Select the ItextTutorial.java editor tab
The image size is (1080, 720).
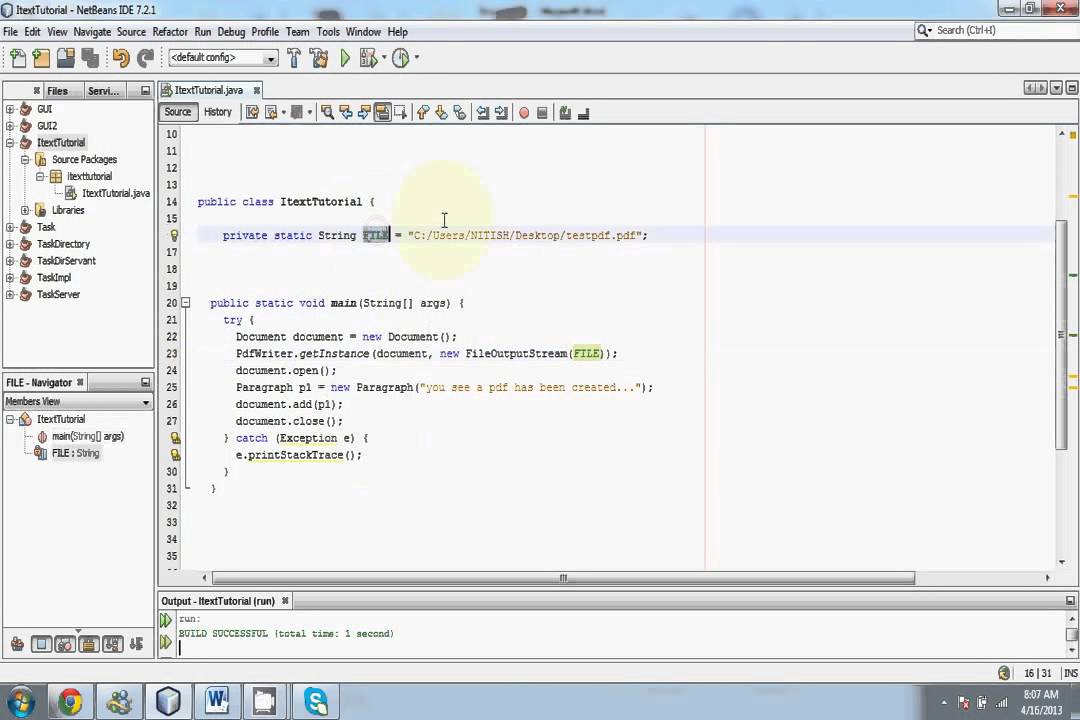pos(208,90)
